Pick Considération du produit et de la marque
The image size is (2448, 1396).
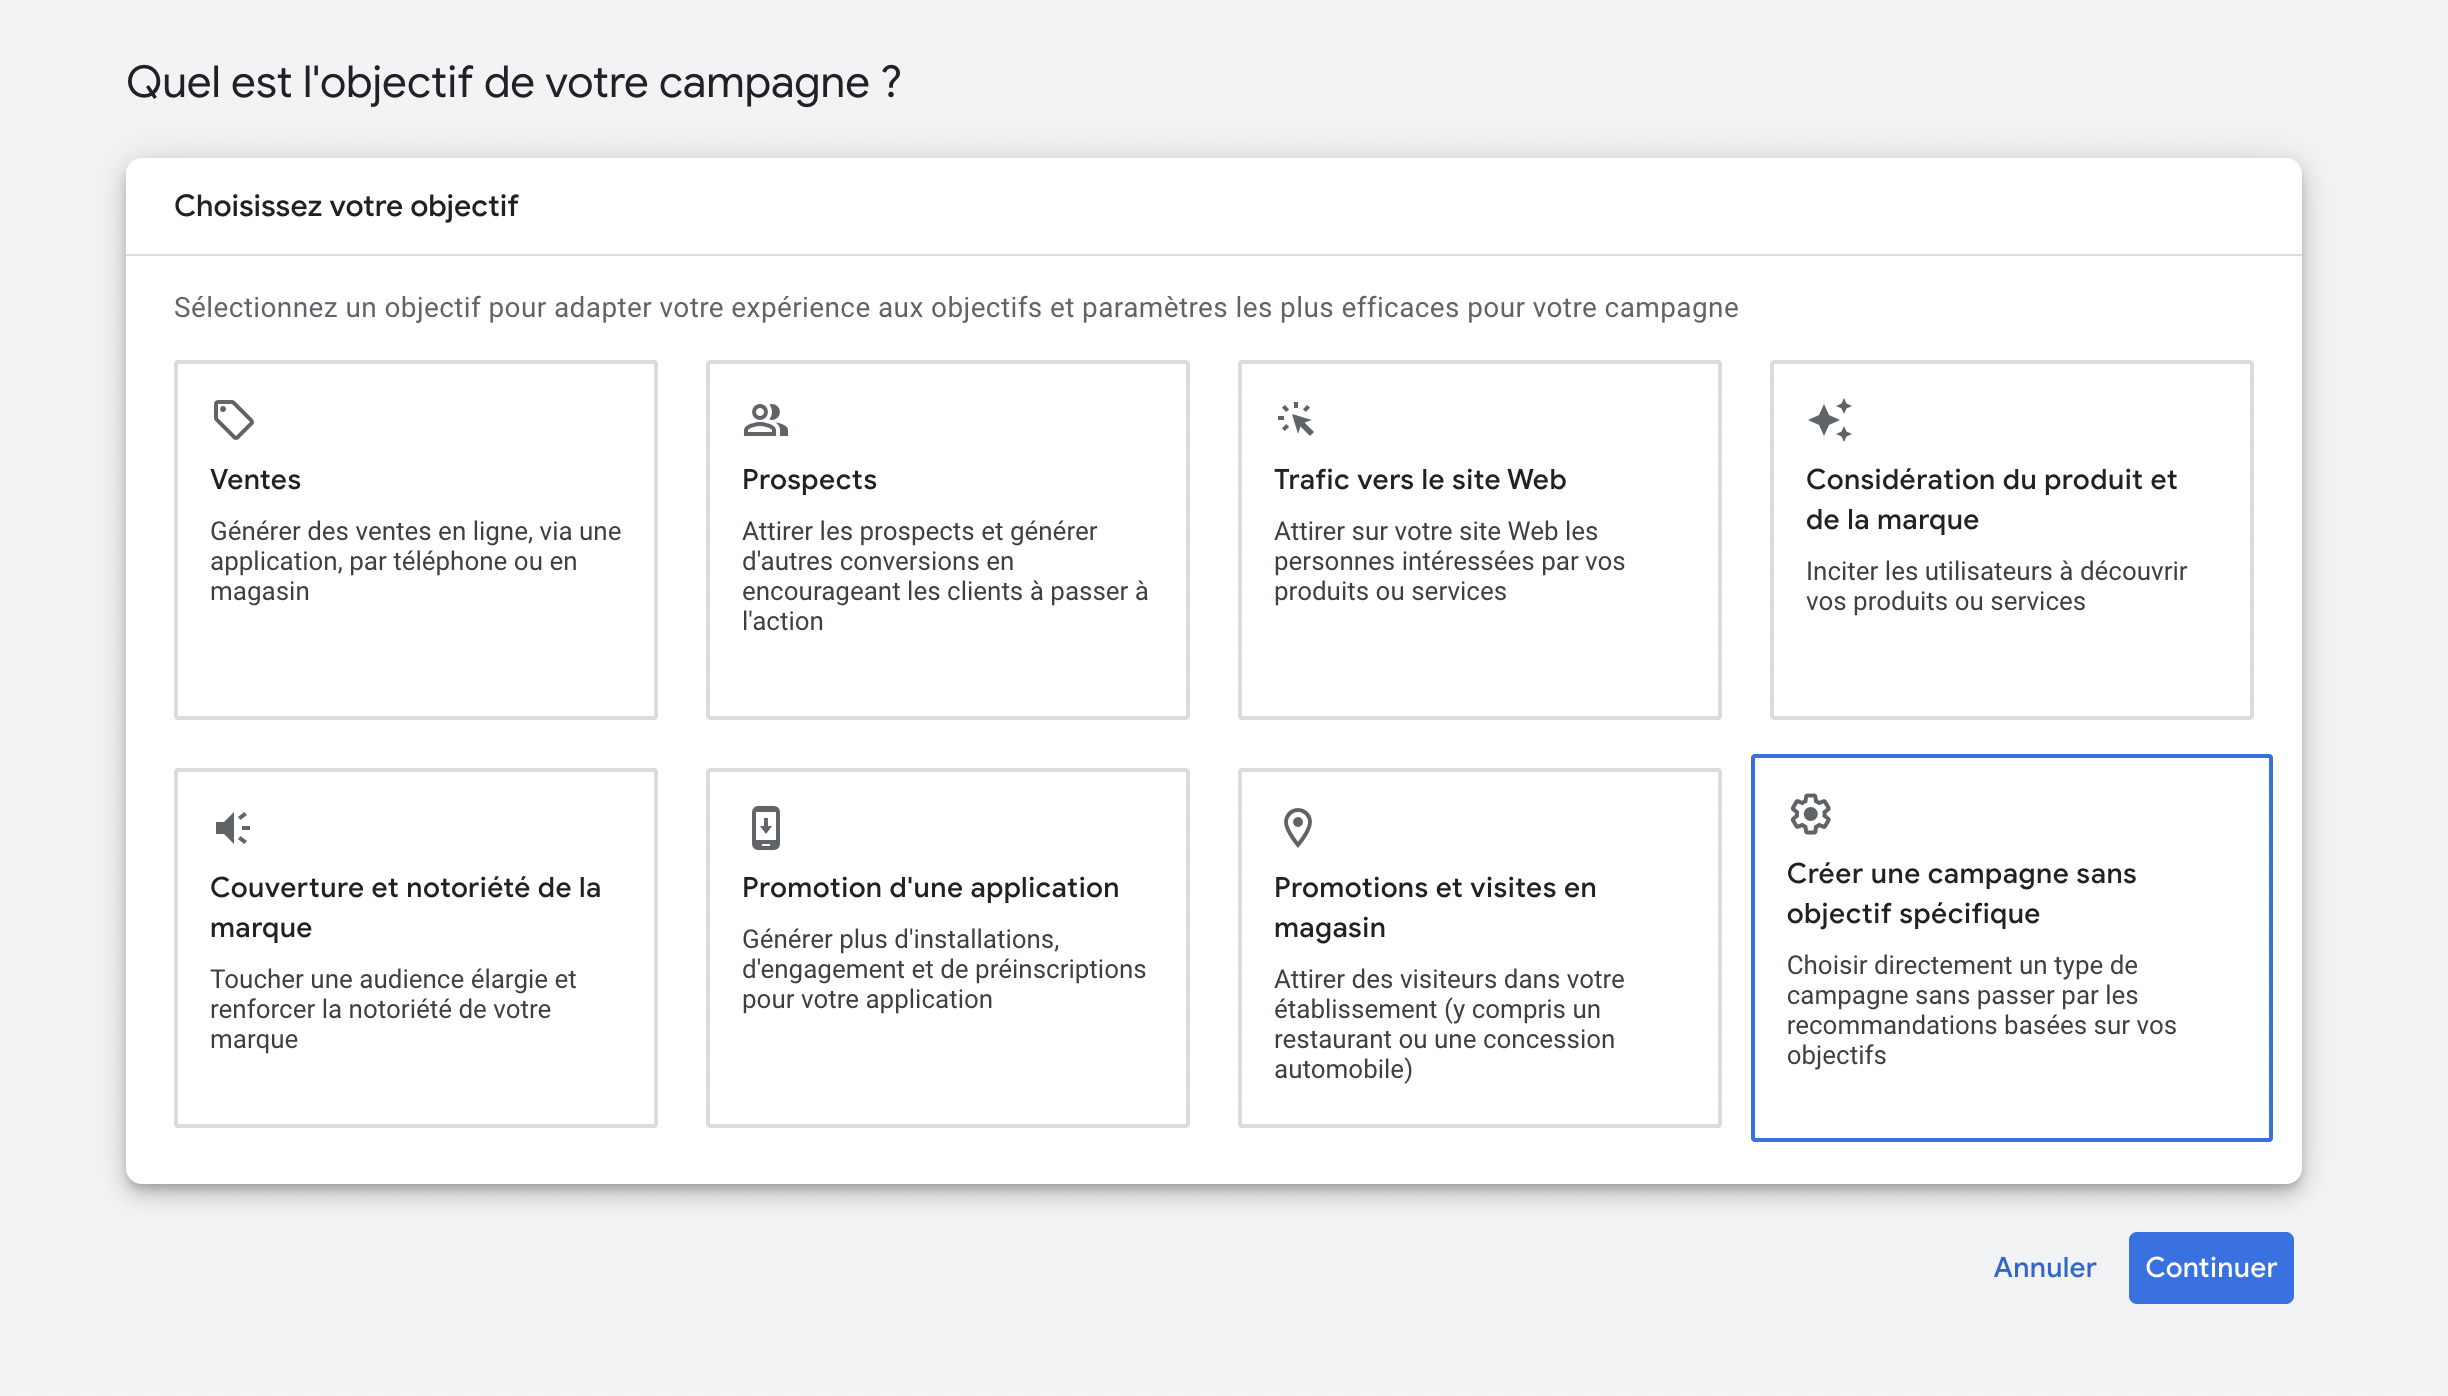(x=2012, y=540)
